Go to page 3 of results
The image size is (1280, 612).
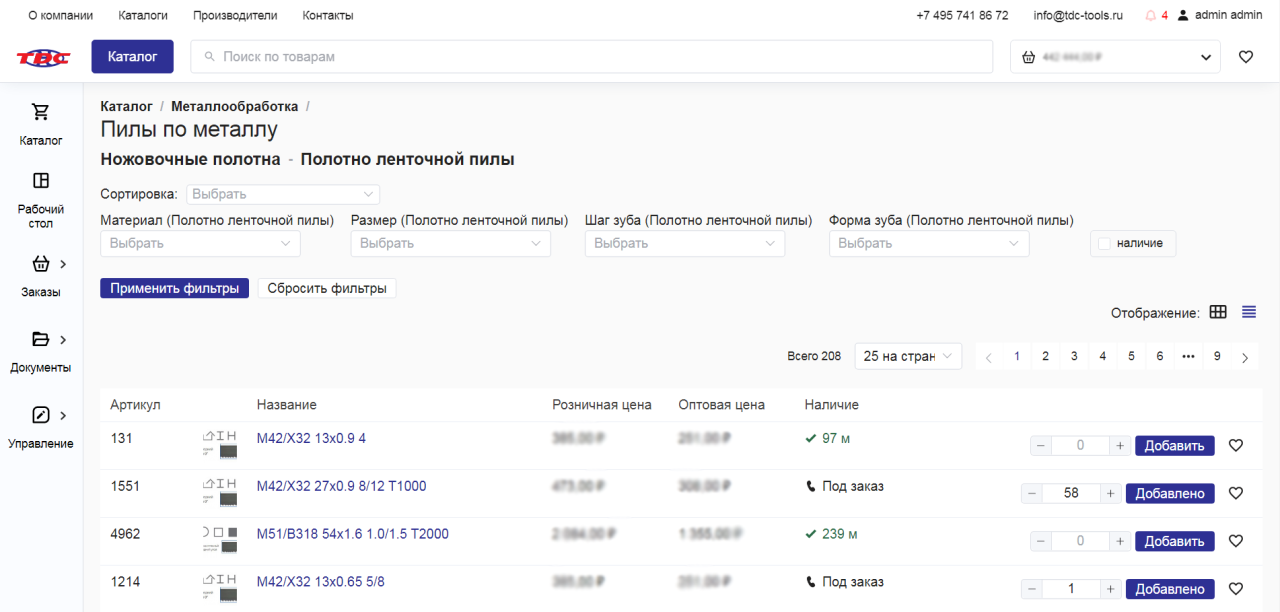(x=1074, y=356)
